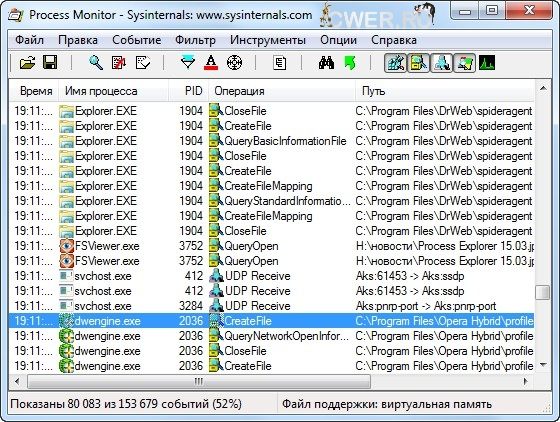Click the Путь column header
560x422 pixels.
pyautogui.click(x=445, y=91)
